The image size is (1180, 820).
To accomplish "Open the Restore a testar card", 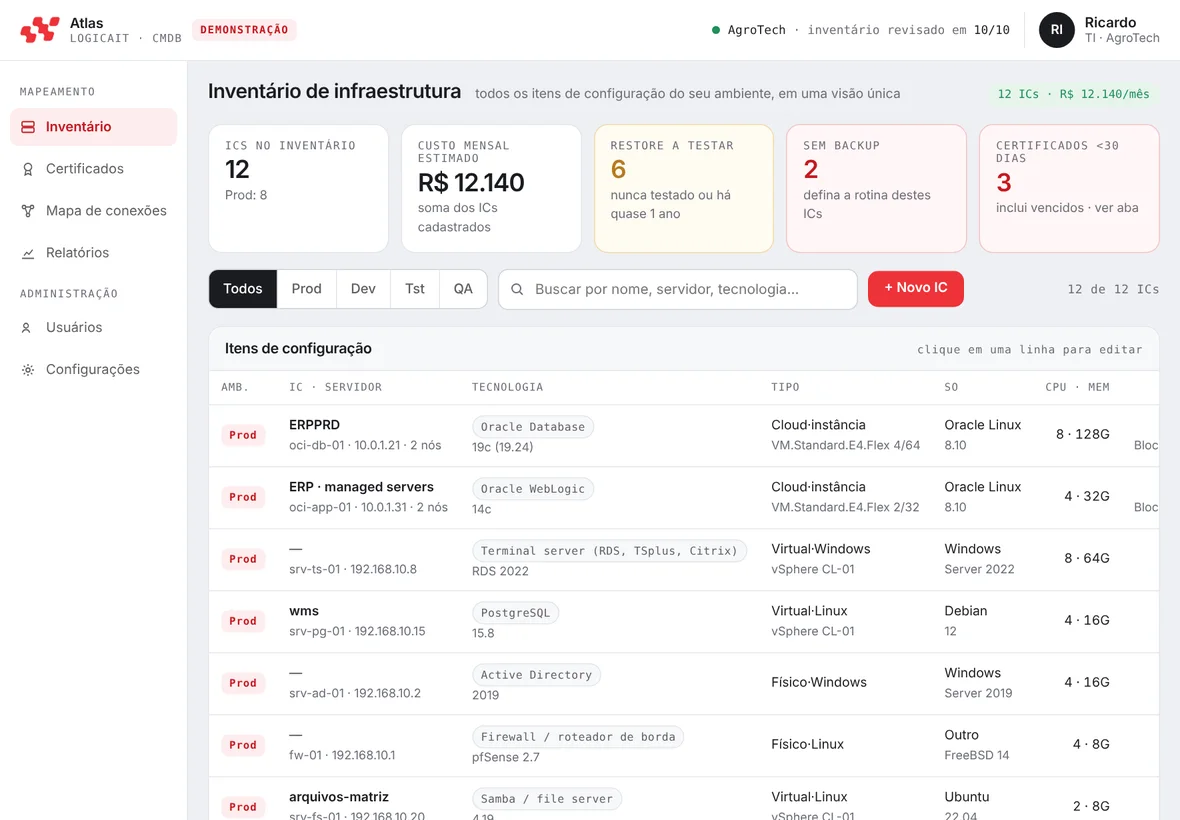I will click(x=683, y=188).
